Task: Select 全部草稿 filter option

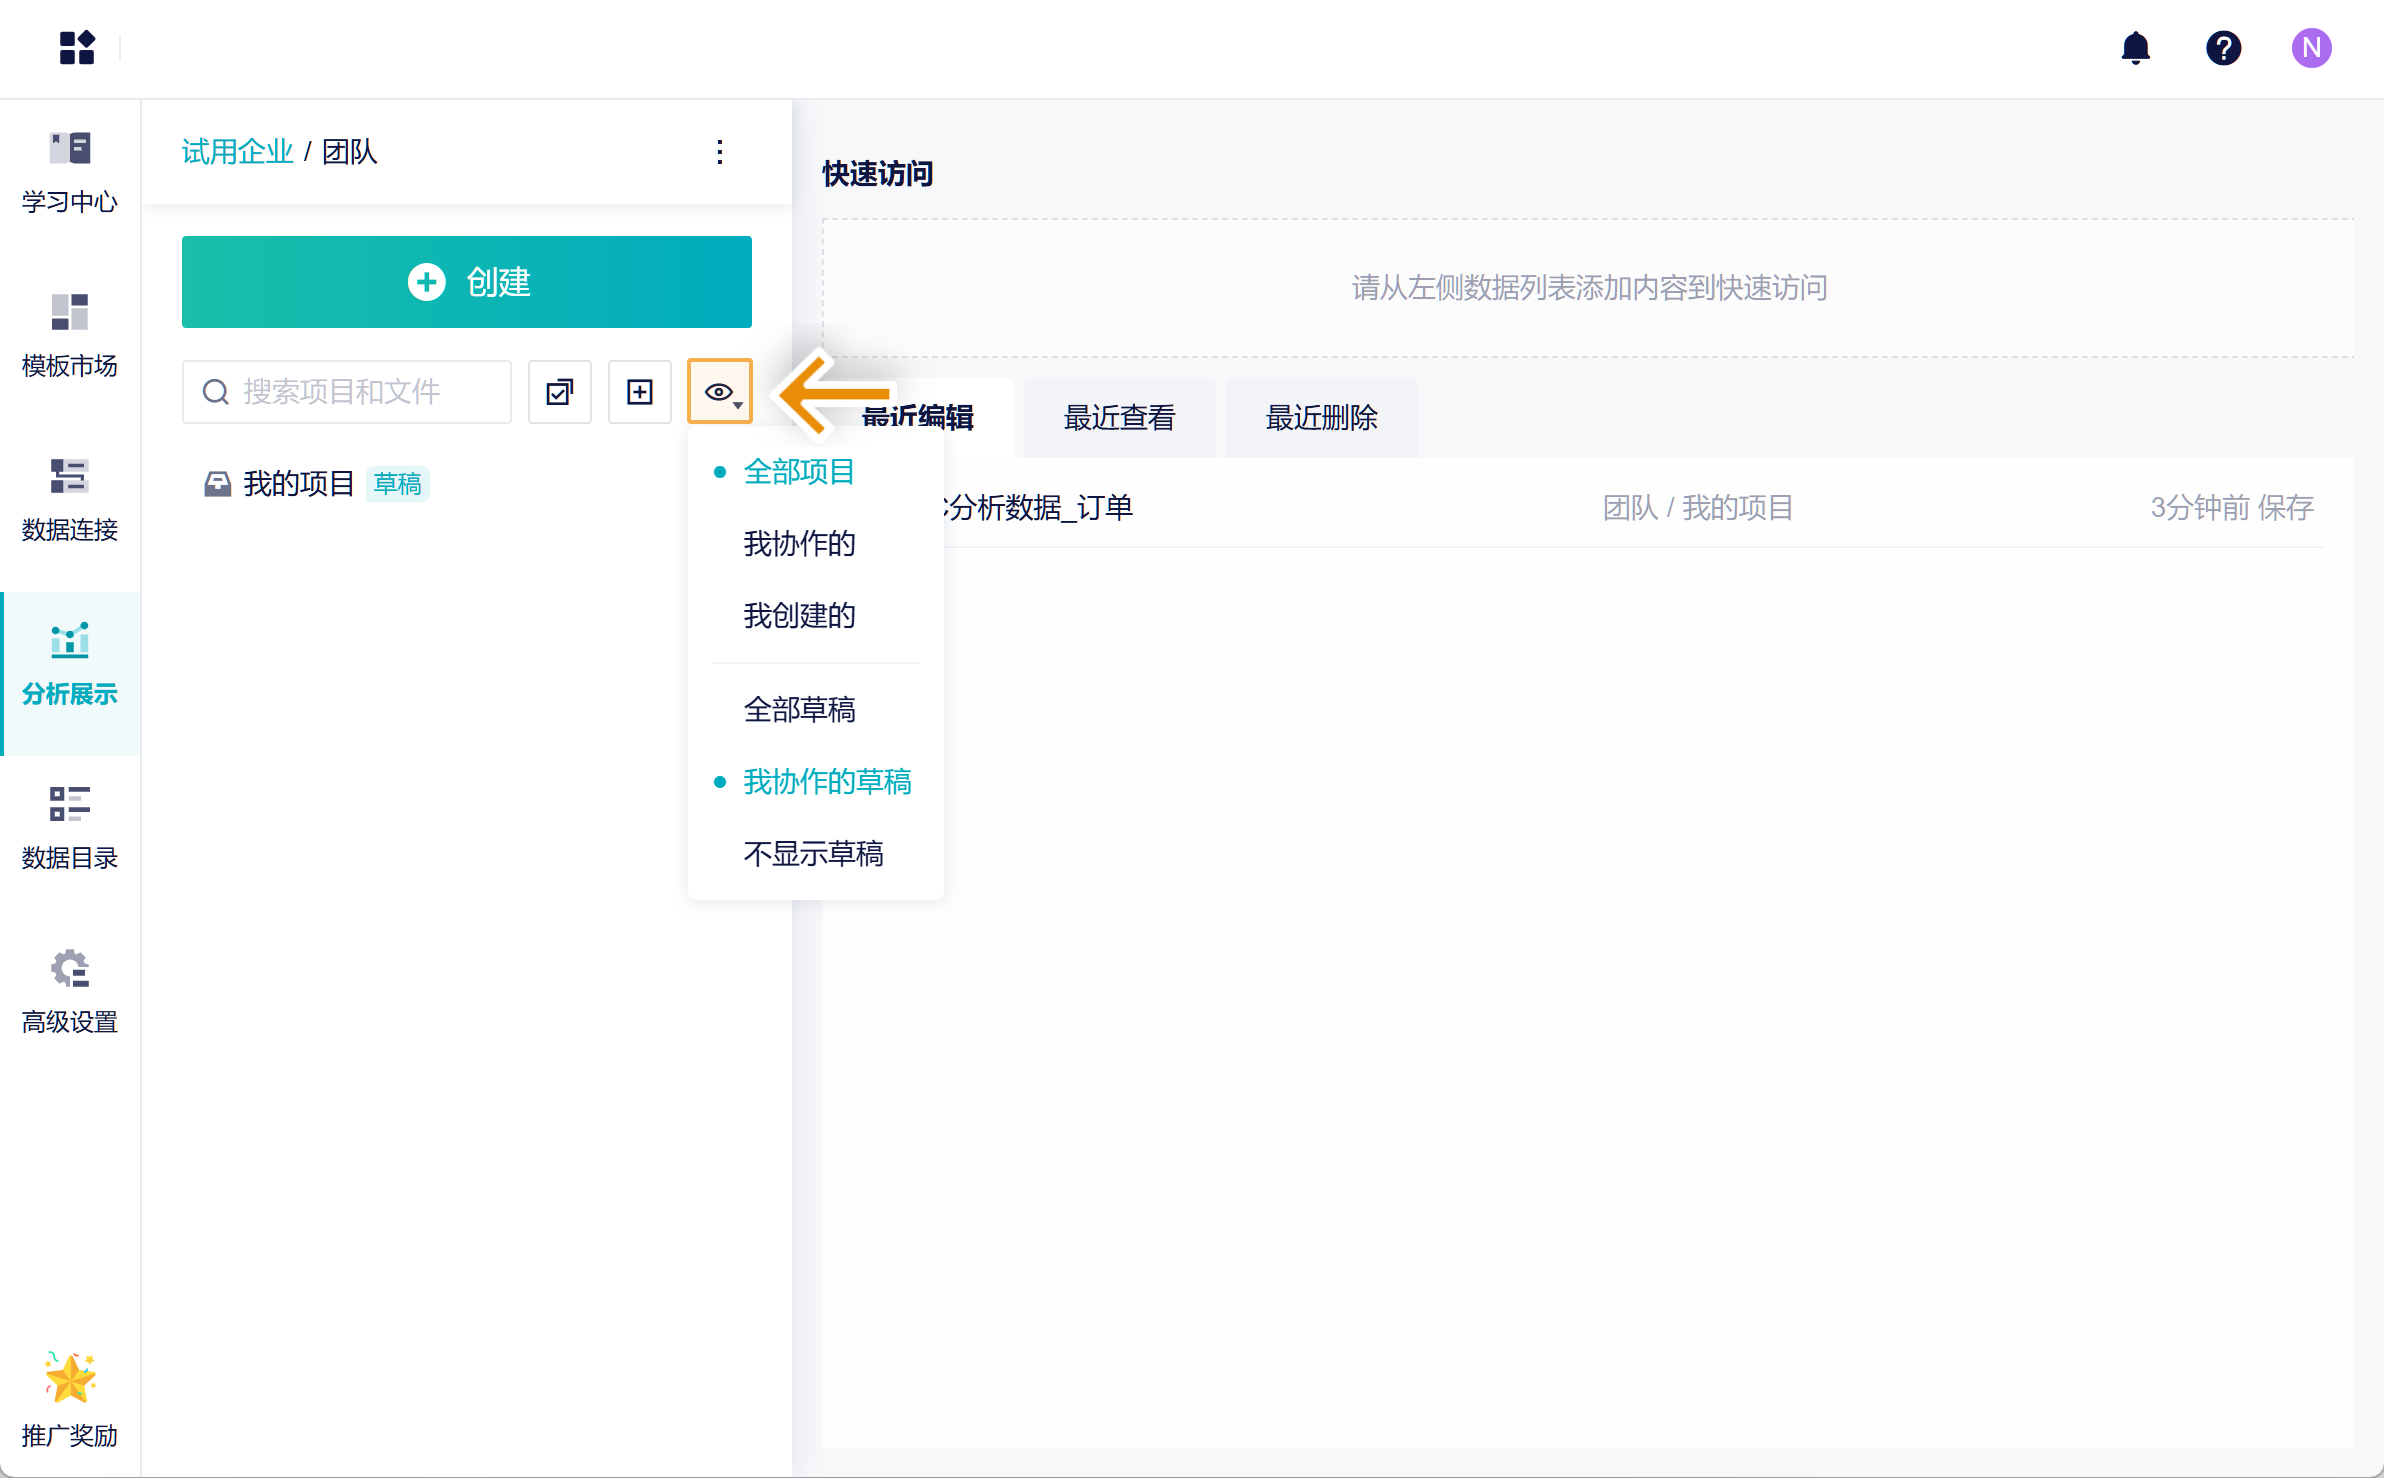Action: [x=799, y=710]
